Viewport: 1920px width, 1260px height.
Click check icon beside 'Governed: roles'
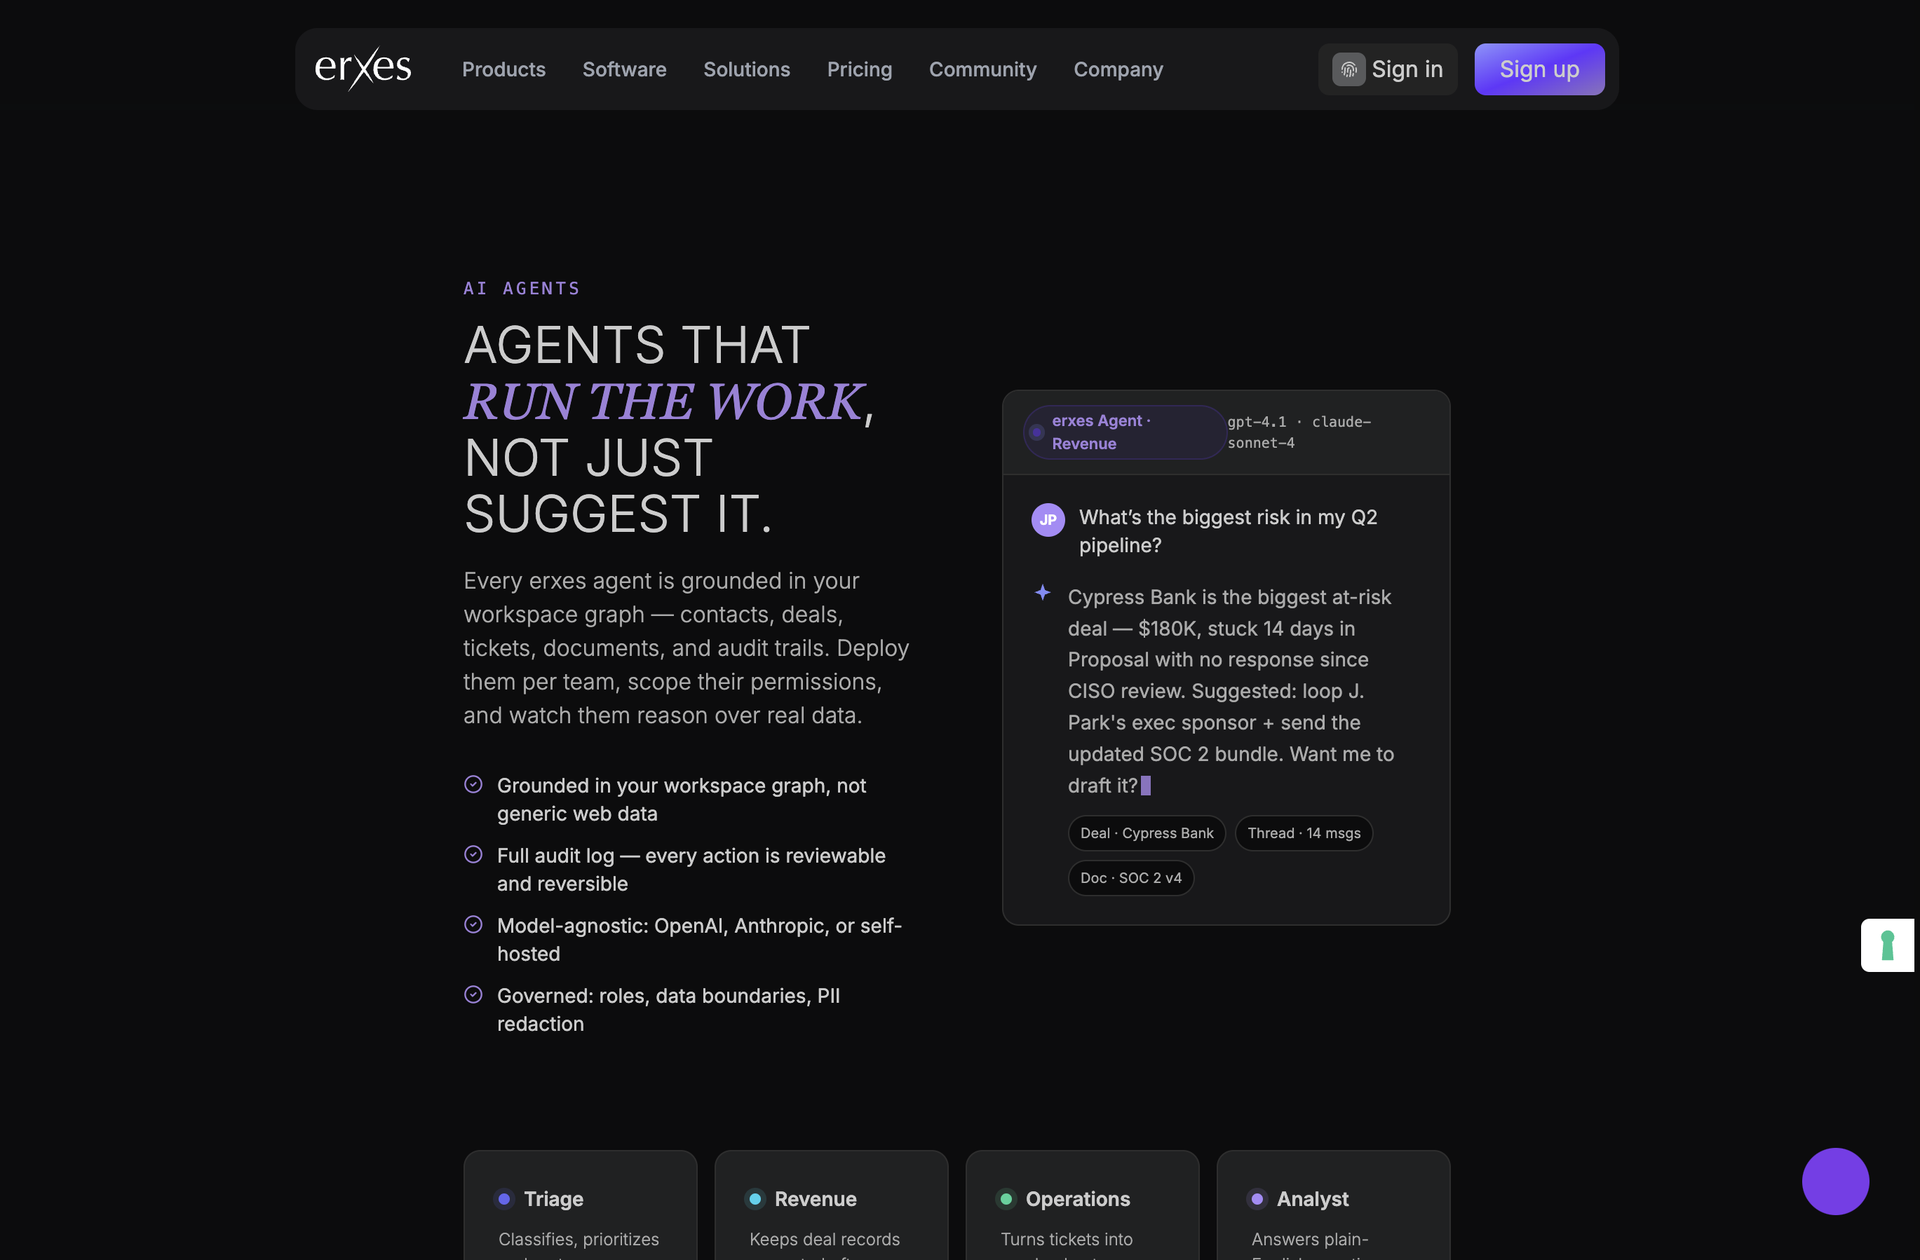tap(473, 995)
